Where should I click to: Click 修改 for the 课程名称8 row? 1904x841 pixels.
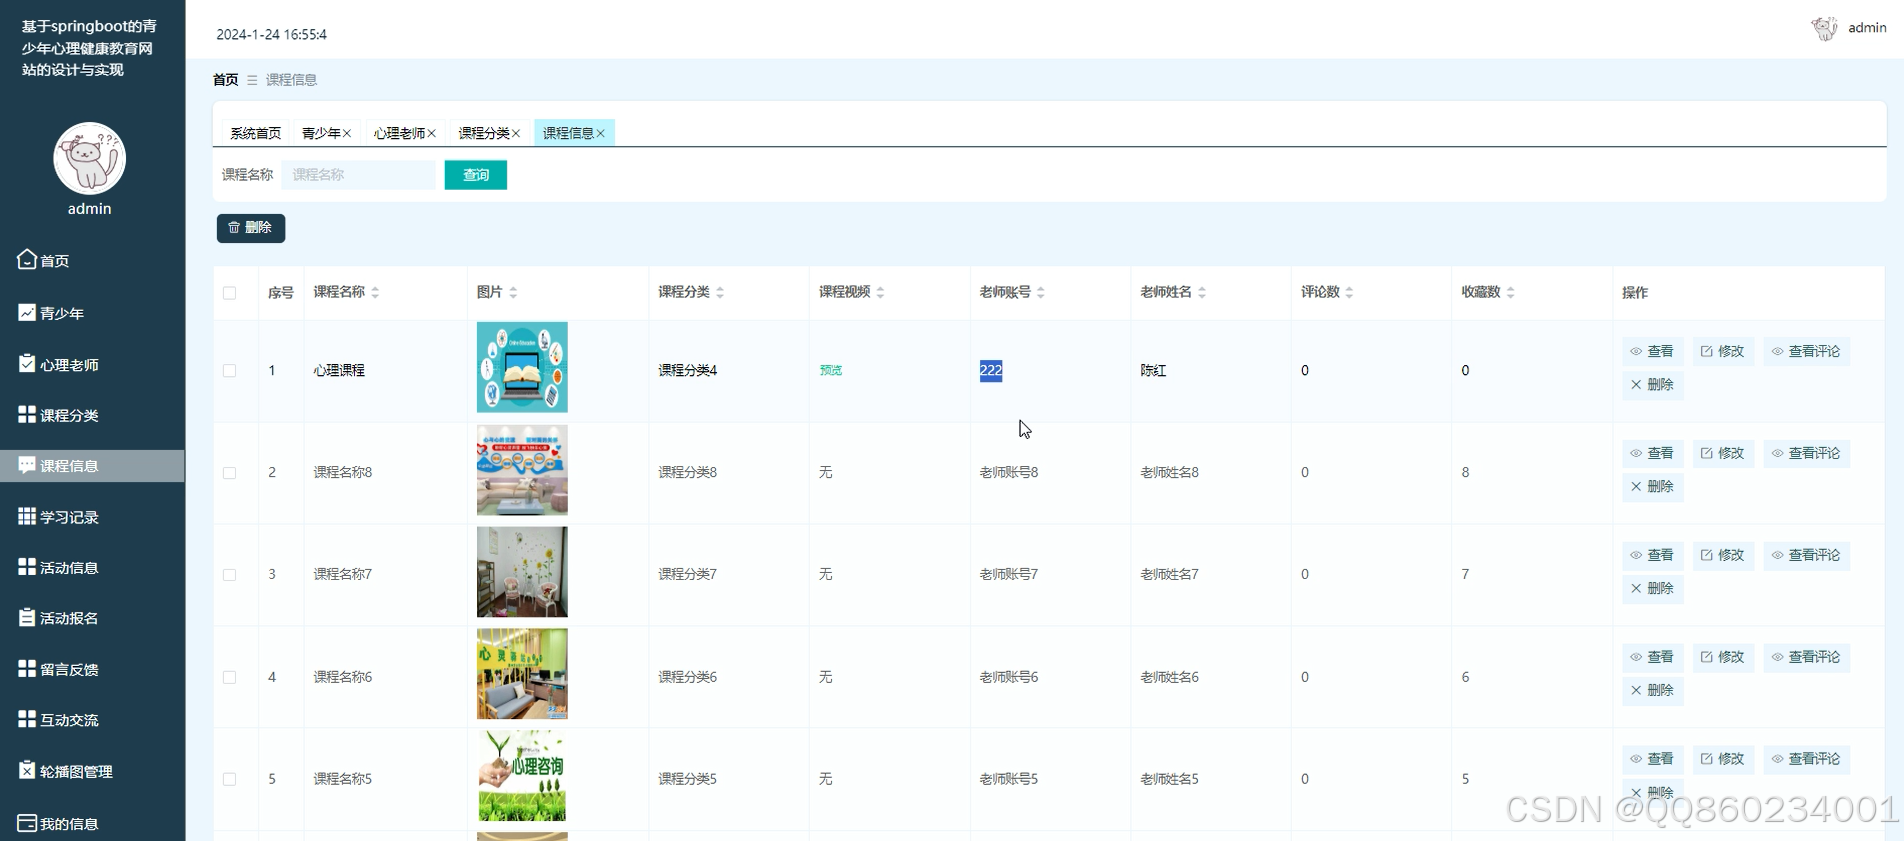pos(1723,453)
